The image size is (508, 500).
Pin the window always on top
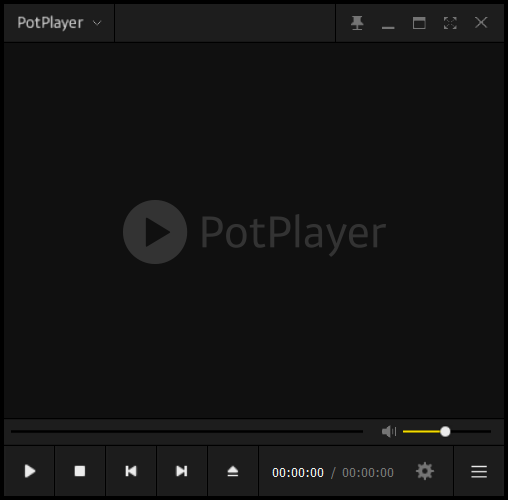click(x=357, y=23)
